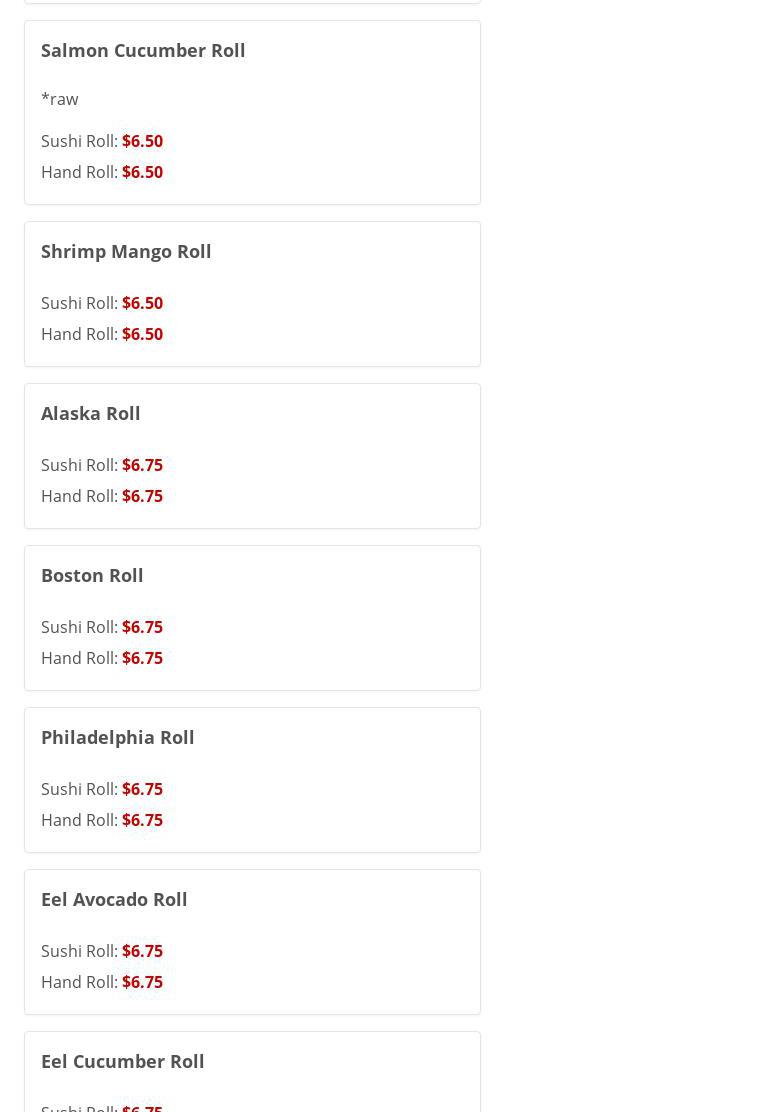Select Boston Roll Hand Roll price

(x=102, y=658)
